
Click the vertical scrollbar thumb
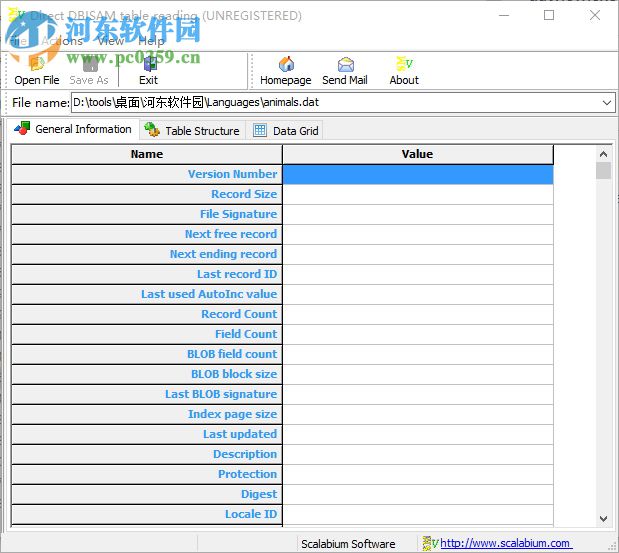click(x=603, y=171)
